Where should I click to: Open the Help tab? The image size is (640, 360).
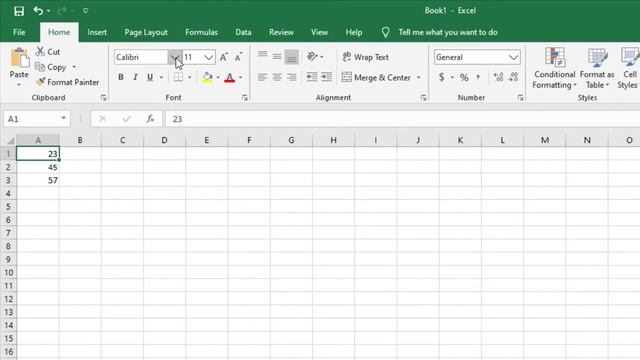point(353,32)
